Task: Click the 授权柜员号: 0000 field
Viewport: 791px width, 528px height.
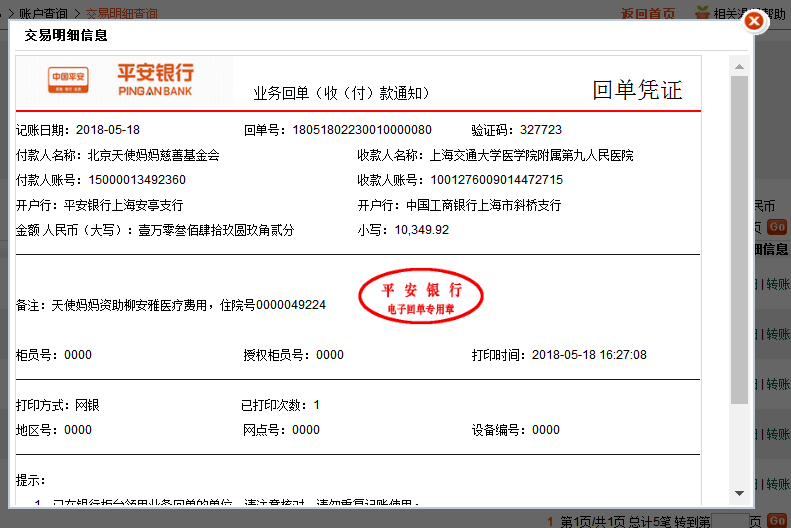Action: pyautogui.click(x=294, y=355)
